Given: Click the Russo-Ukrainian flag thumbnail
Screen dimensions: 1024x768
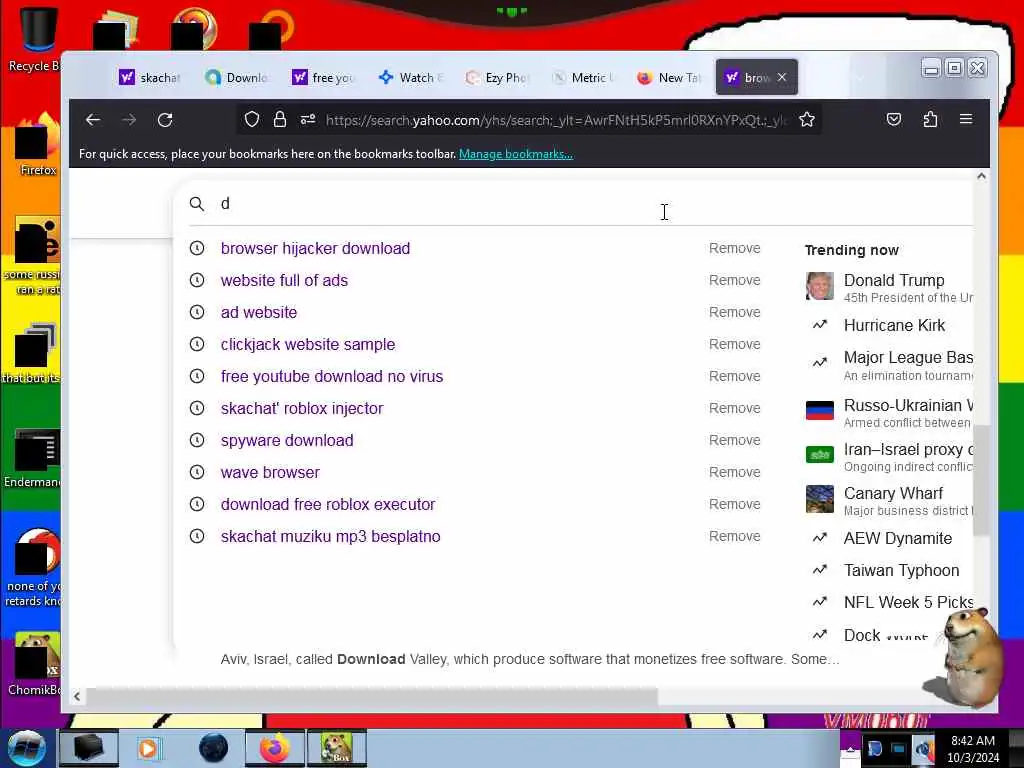Looking at the screenshot, I should point(820,410).
